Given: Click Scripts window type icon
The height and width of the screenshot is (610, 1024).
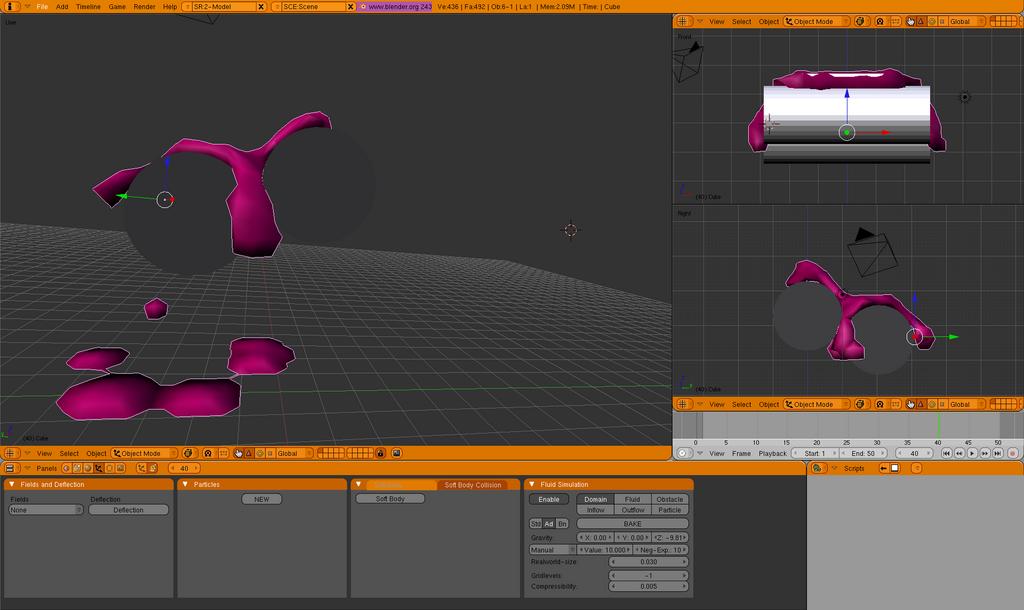Looking at the screenshot, I should click(x=817, y=468).
